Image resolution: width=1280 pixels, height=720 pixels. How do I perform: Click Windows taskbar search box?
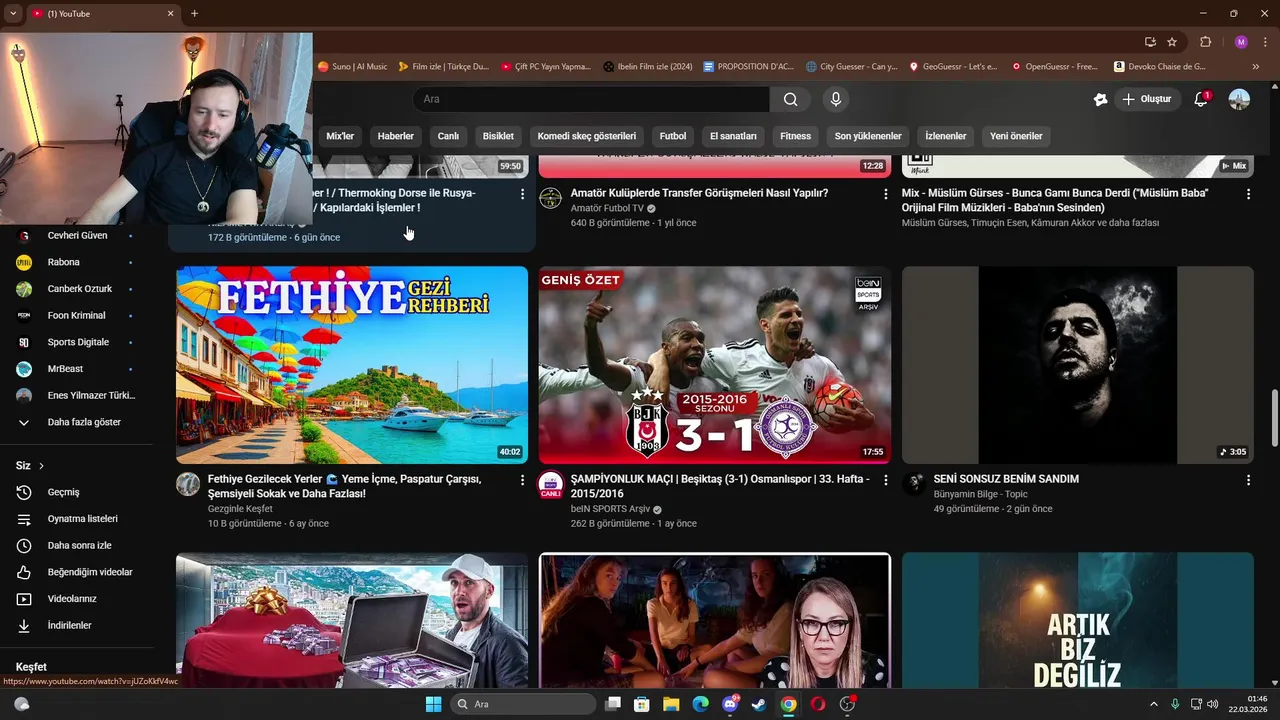pos(524,704)
